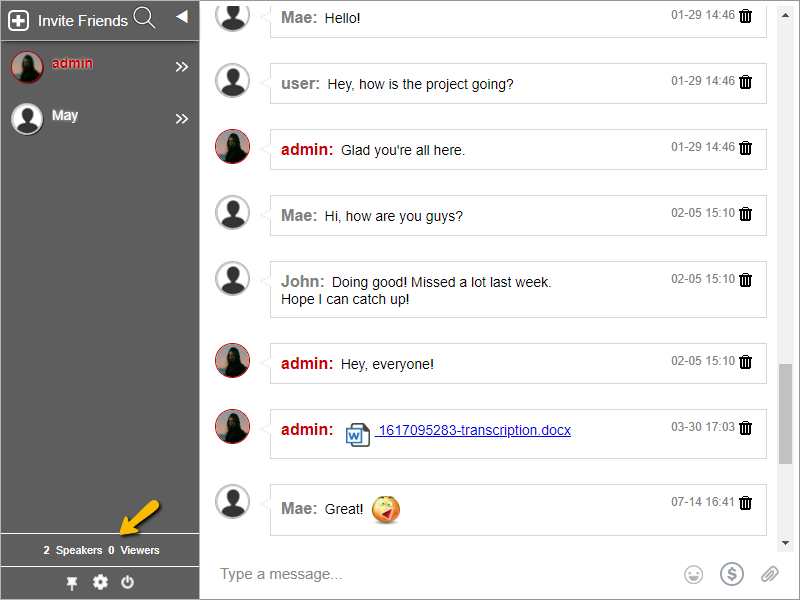Screen dimensions: 800x600
Task: Click the "John:" sender name
Action: (x=303, y=282)
